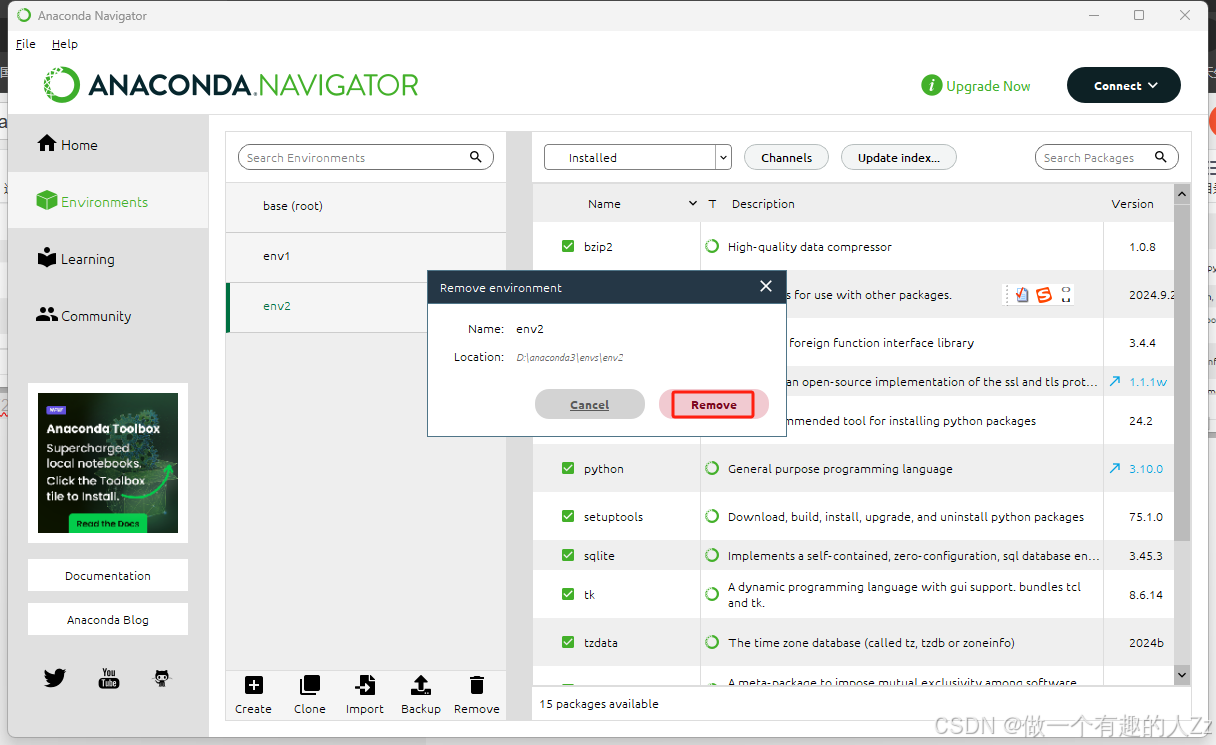
Task: Select the env1 environment
Action: [x=366, y=256]
